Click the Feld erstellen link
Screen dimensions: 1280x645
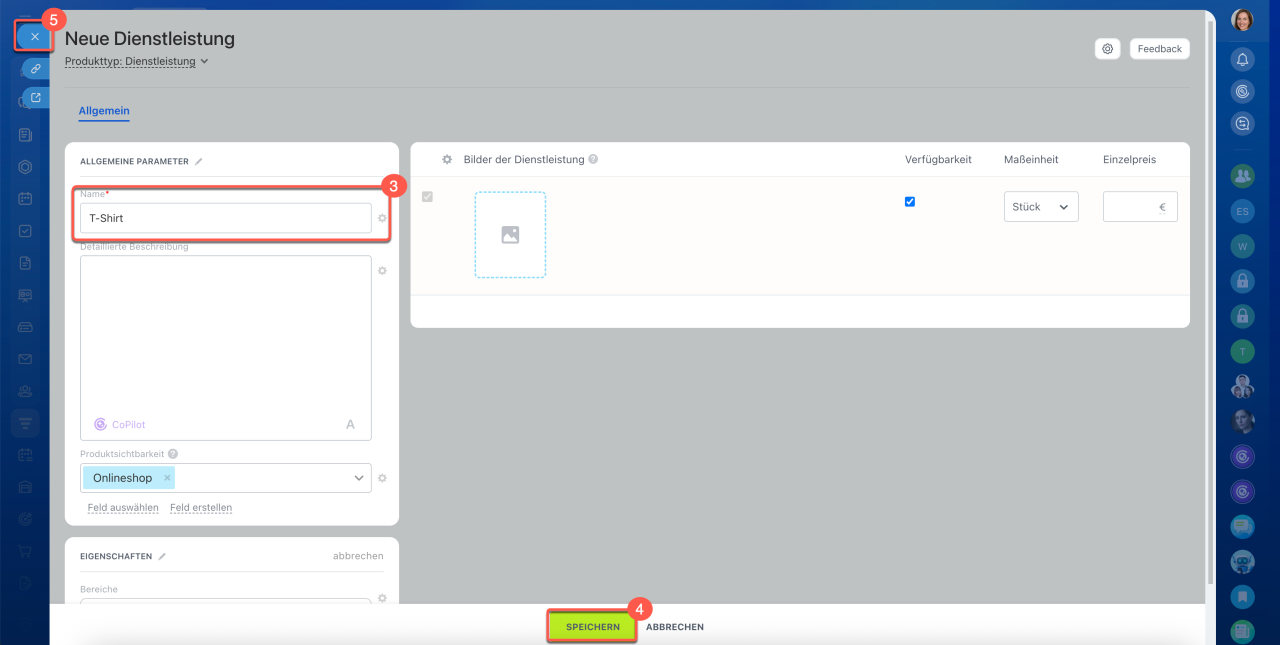[x=201, y=508]
